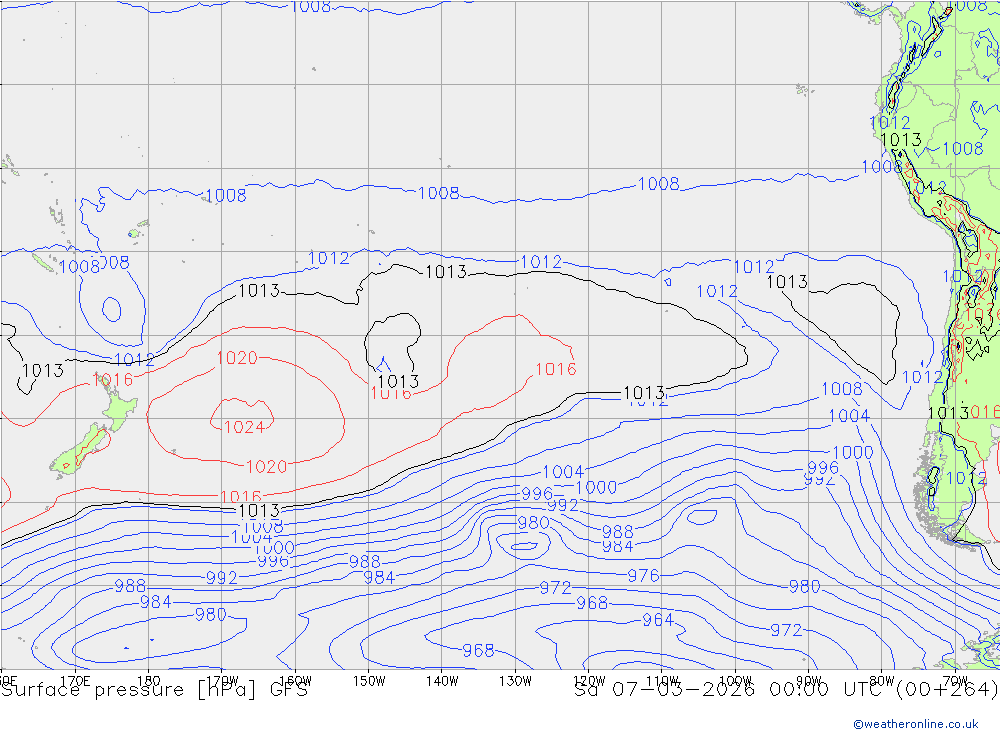This screenshot has height=733, width=1000.
Task: Select the 140W longitude label
Action: [x=442, y=681]
